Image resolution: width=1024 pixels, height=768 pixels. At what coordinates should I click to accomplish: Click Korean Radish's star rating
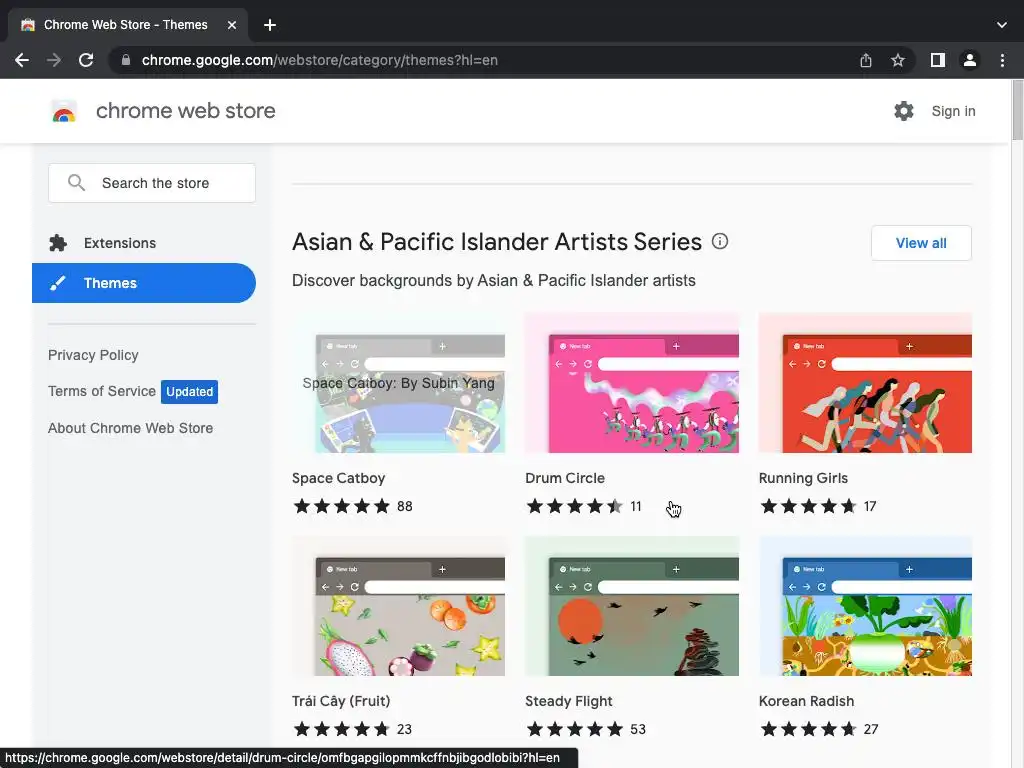(808, 729)
